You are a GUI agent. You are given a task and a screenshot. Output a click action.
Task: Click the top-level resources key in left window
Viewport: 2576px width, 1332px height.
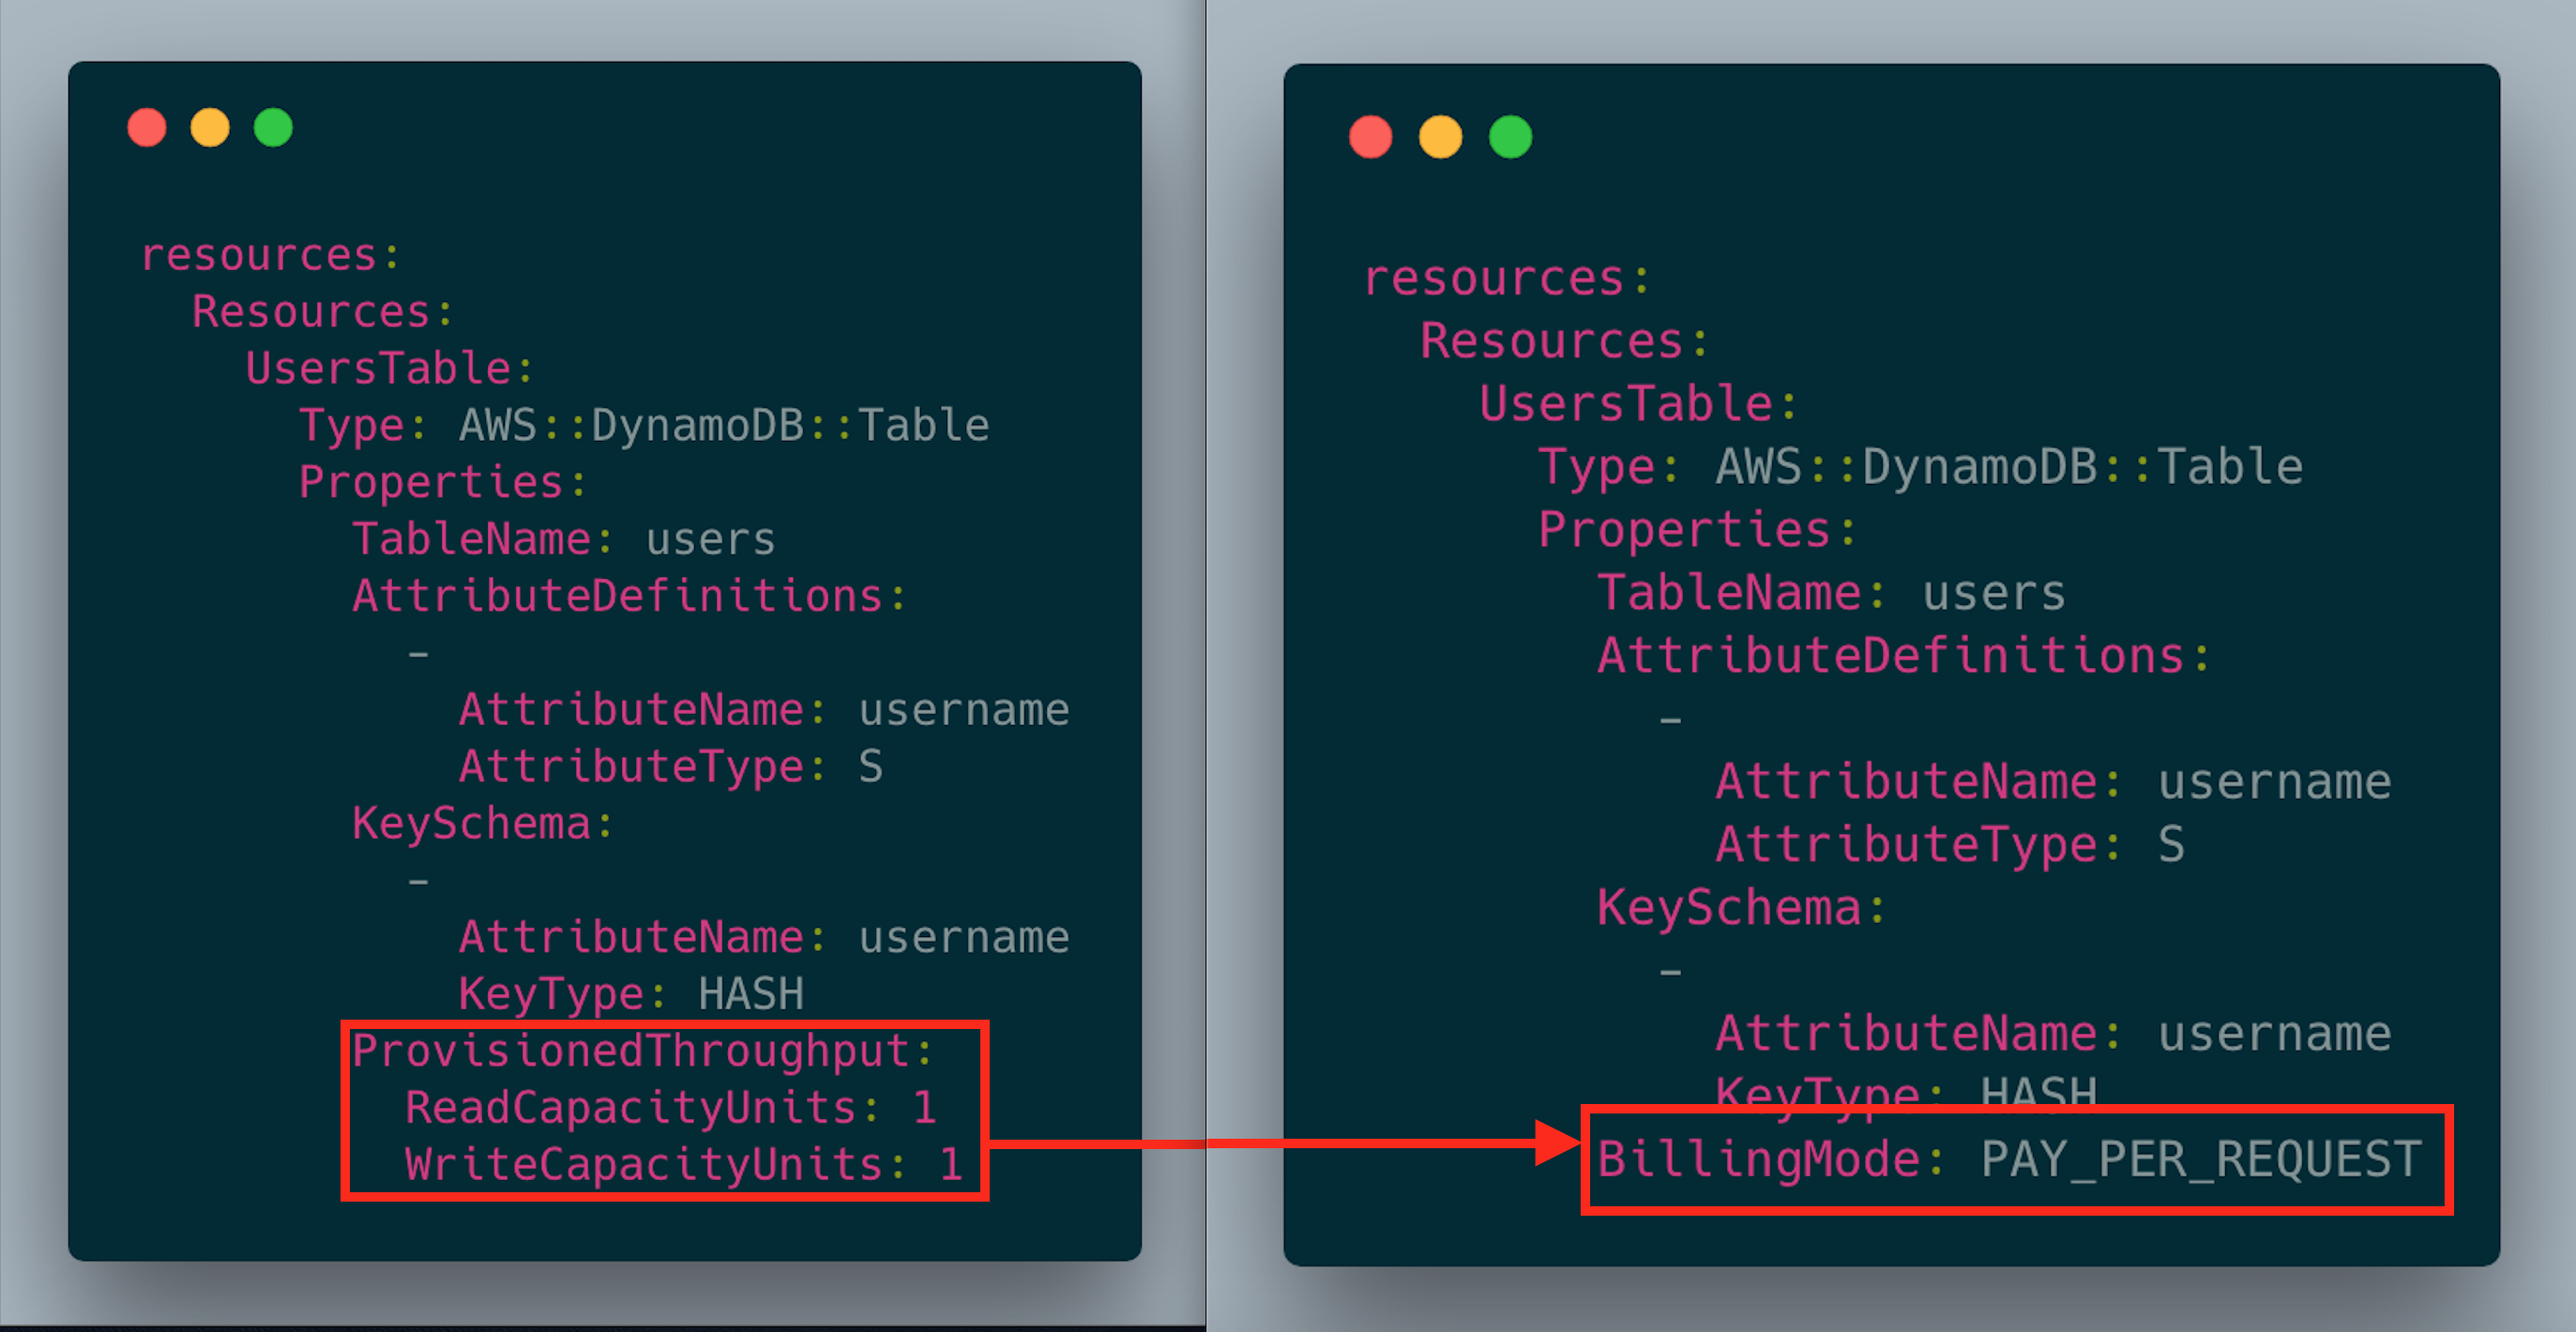coord(258,256)
